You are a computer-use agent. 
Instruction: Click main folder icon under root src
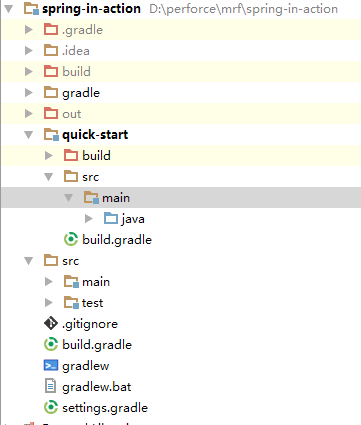(x=71, y=282)
